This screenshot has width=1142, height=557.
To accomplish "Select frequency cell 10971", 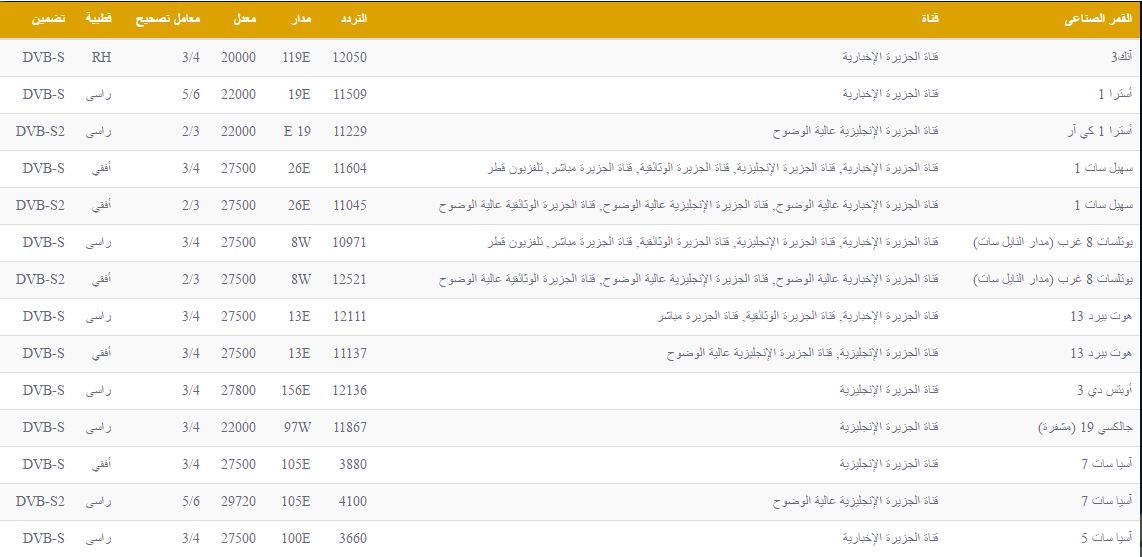I will pos(350,242).
